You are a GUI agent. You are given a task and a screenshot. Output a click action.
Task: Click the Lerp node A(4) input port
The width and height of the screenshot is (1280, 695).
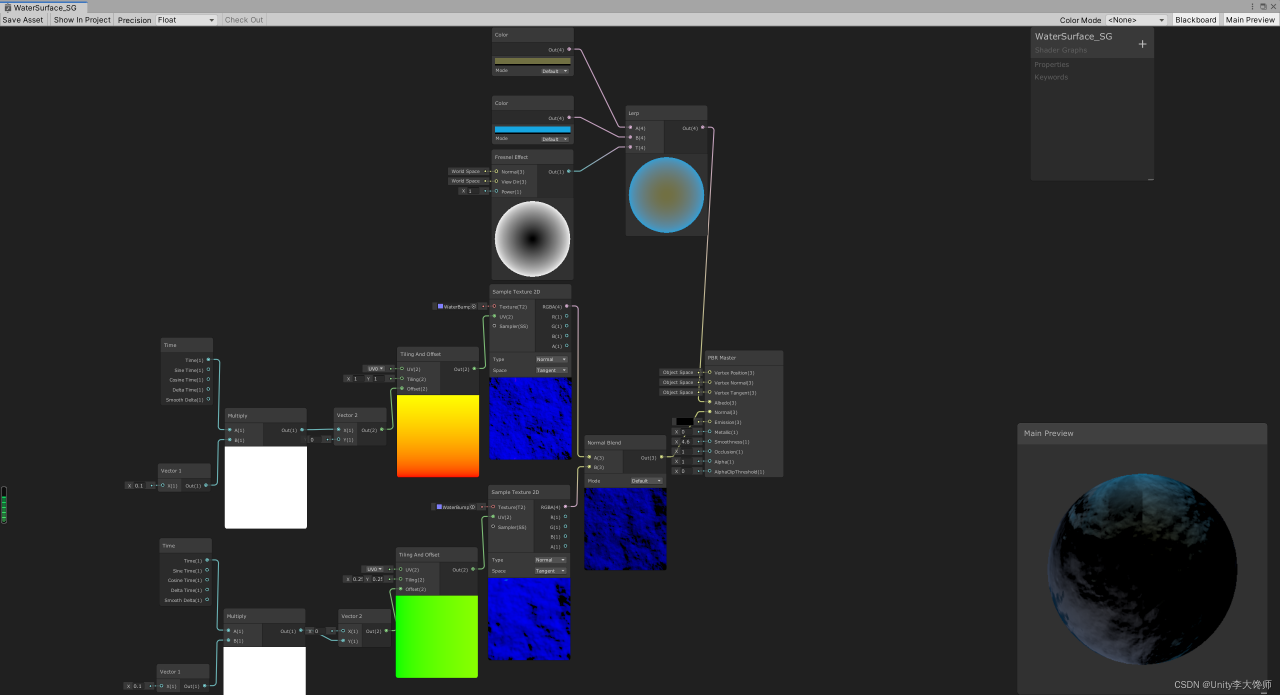pyautogui.click(x=631, y=128)
